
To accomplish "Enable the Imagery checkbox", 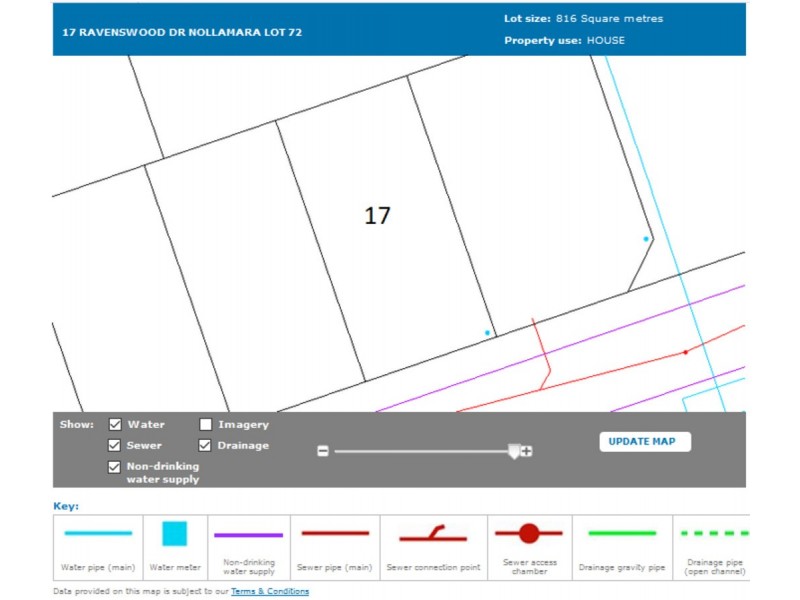I will (206, 425).
